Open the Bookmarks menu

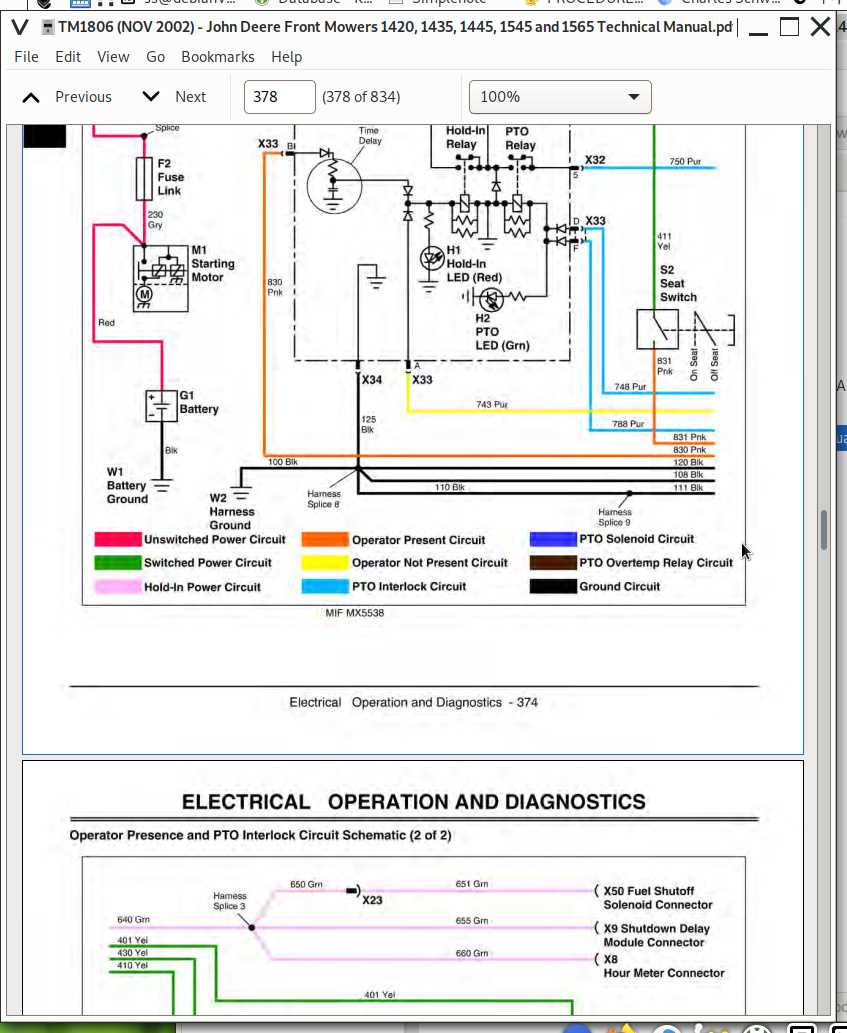218,57
